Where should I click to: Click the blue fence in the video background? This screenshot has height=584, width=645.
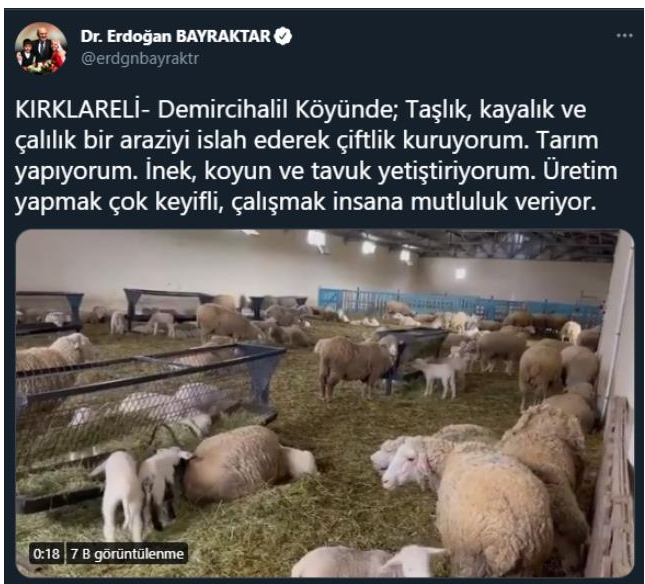pos(459,304)
